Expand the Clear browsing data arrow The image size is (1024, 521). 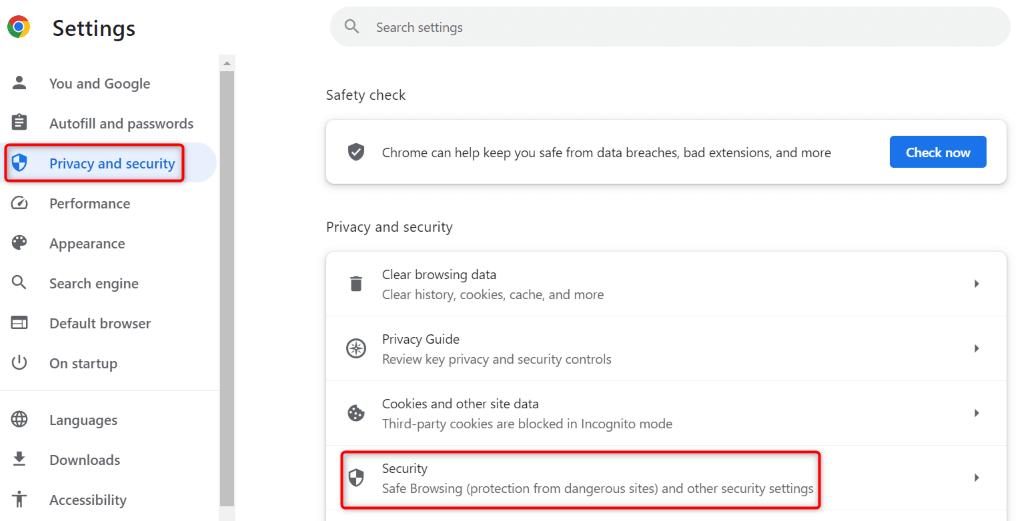pos(976,284)
